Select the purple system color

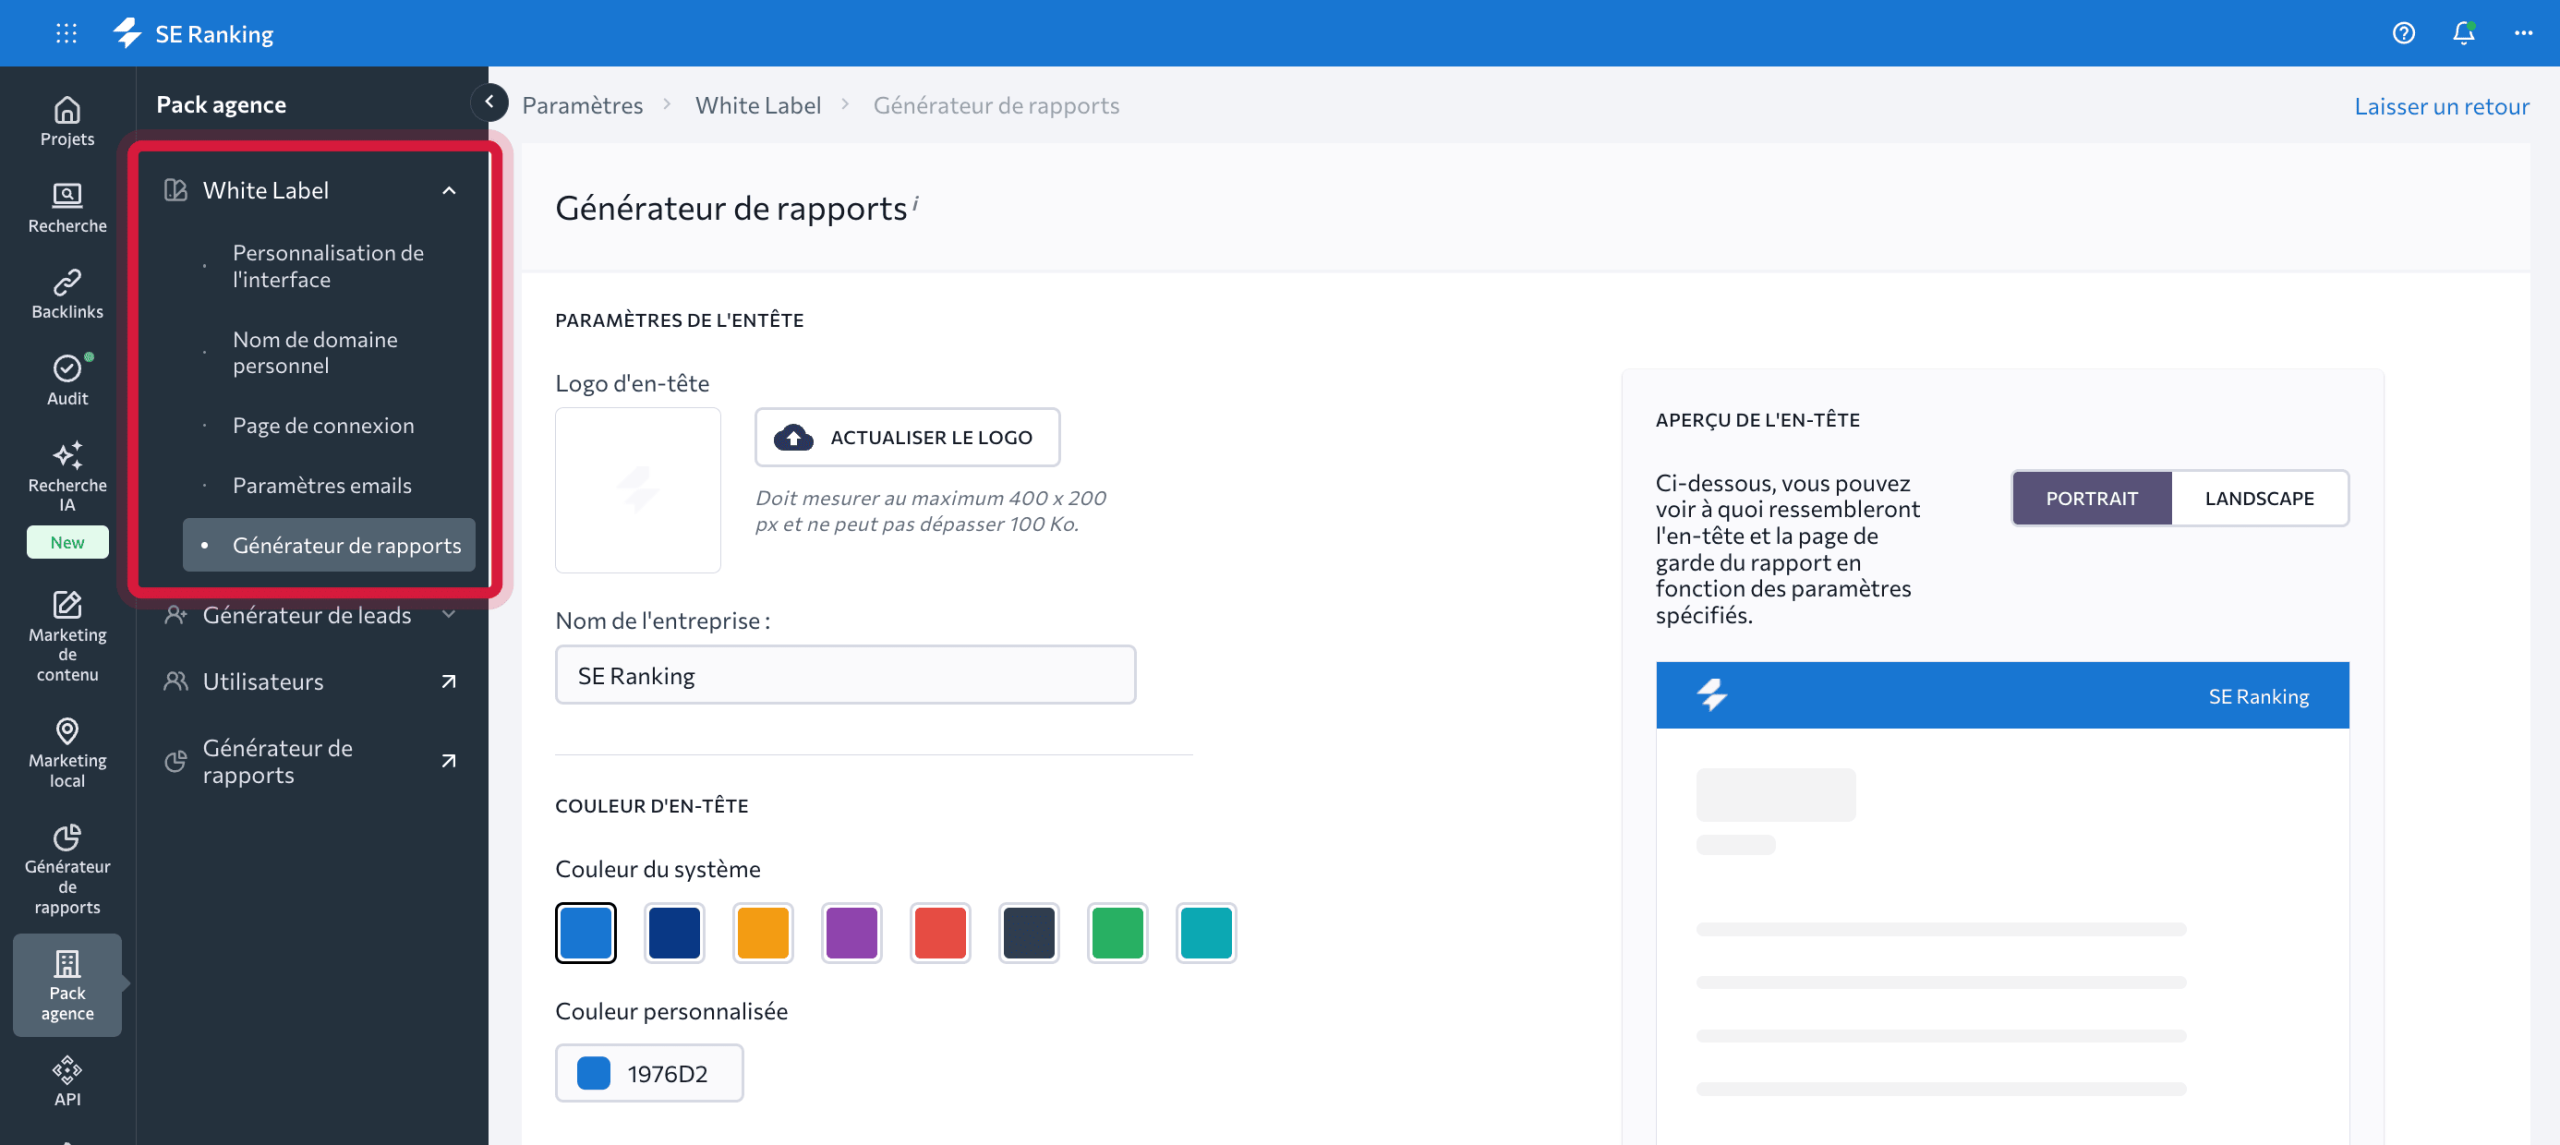tap(851, 932)
